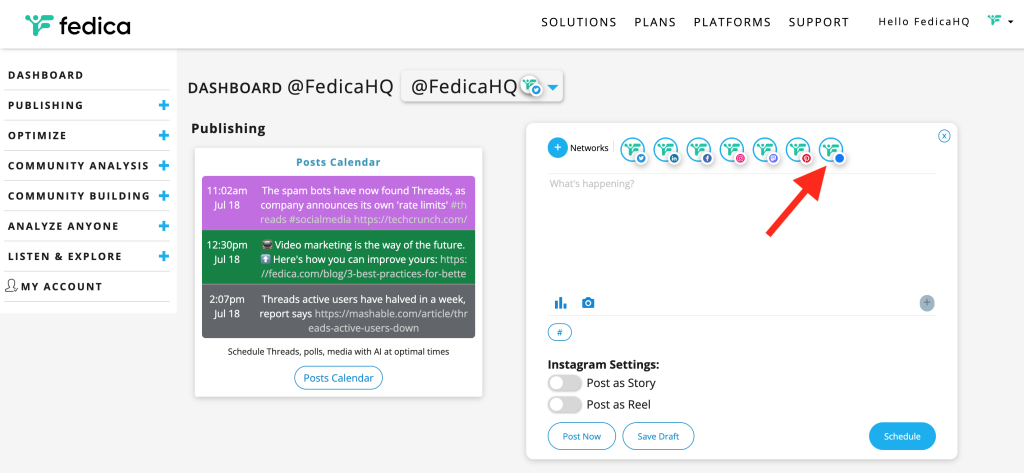Viewport: 1024px width, 473px height.
Task: Add a poll using the chart icon
Action: pyautogui.click(x=560, y=303)
